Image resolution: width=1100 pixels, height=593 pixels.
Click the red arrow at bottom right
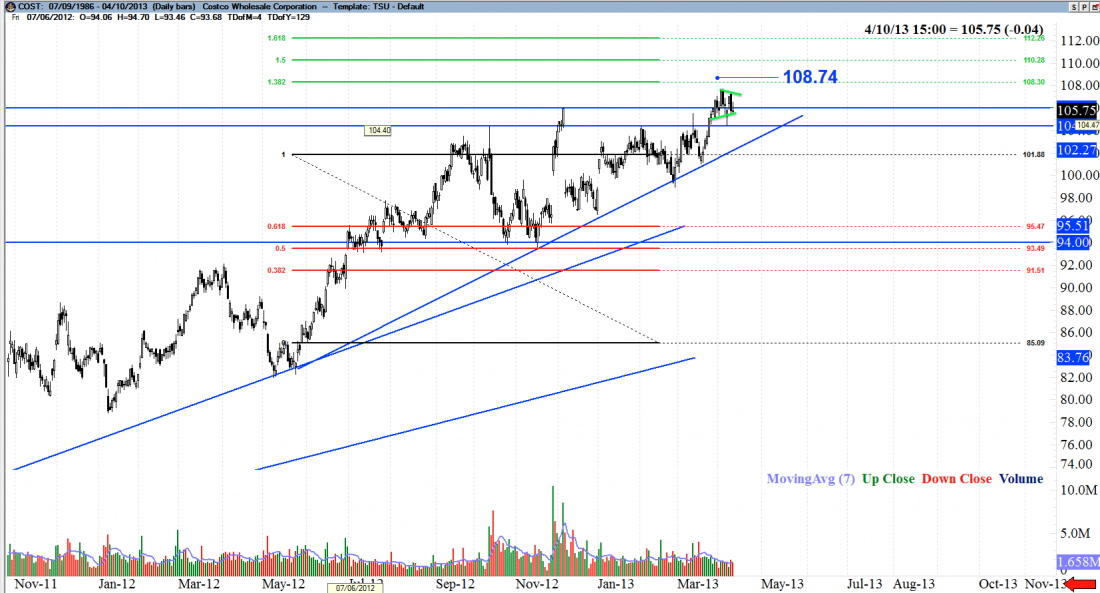1081,584
